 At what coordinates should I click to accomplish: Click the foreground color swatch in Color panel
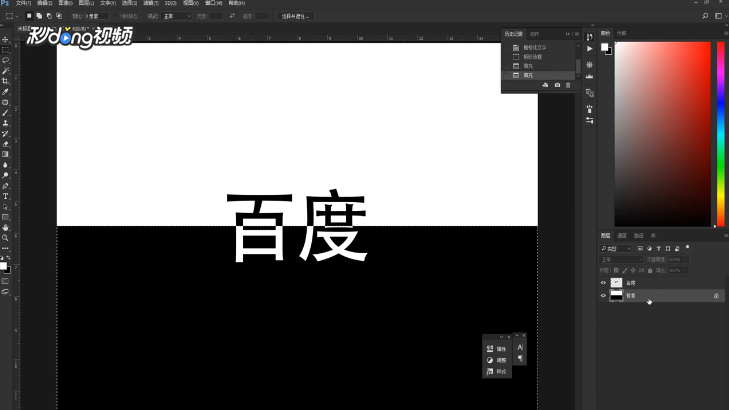coord(604,47)
